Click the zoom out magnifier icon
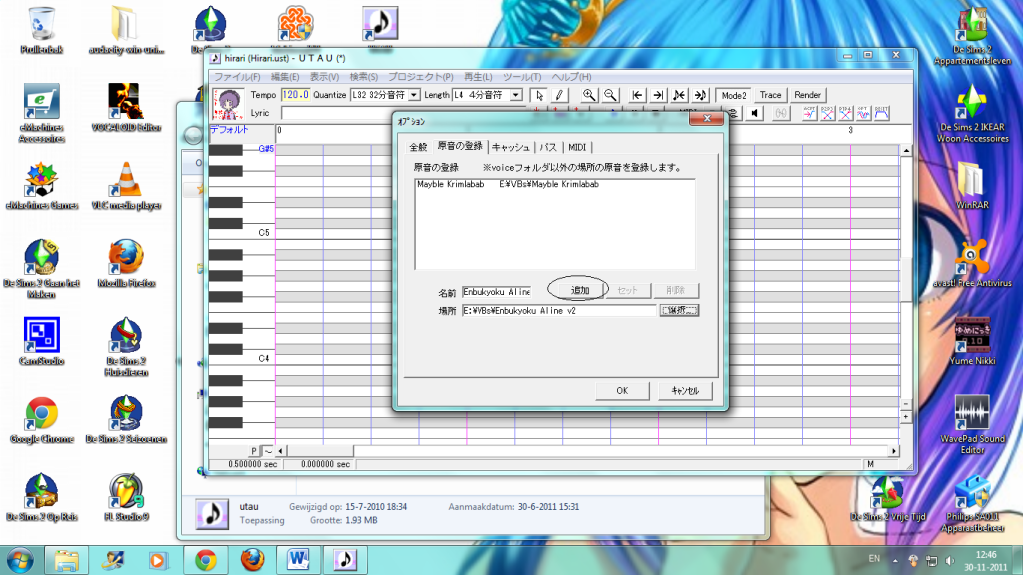Screen dimensions: 1023x575 [x=610, y=95]
